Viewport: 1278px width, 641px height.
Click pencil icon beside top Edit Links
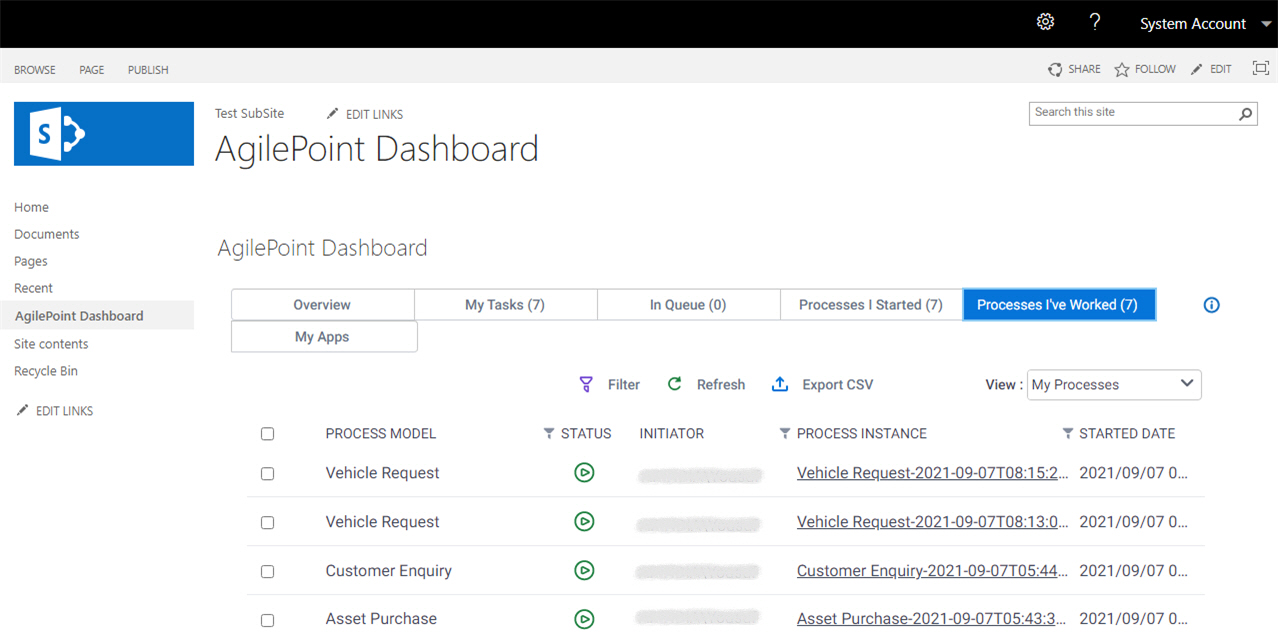coord(333,114)
